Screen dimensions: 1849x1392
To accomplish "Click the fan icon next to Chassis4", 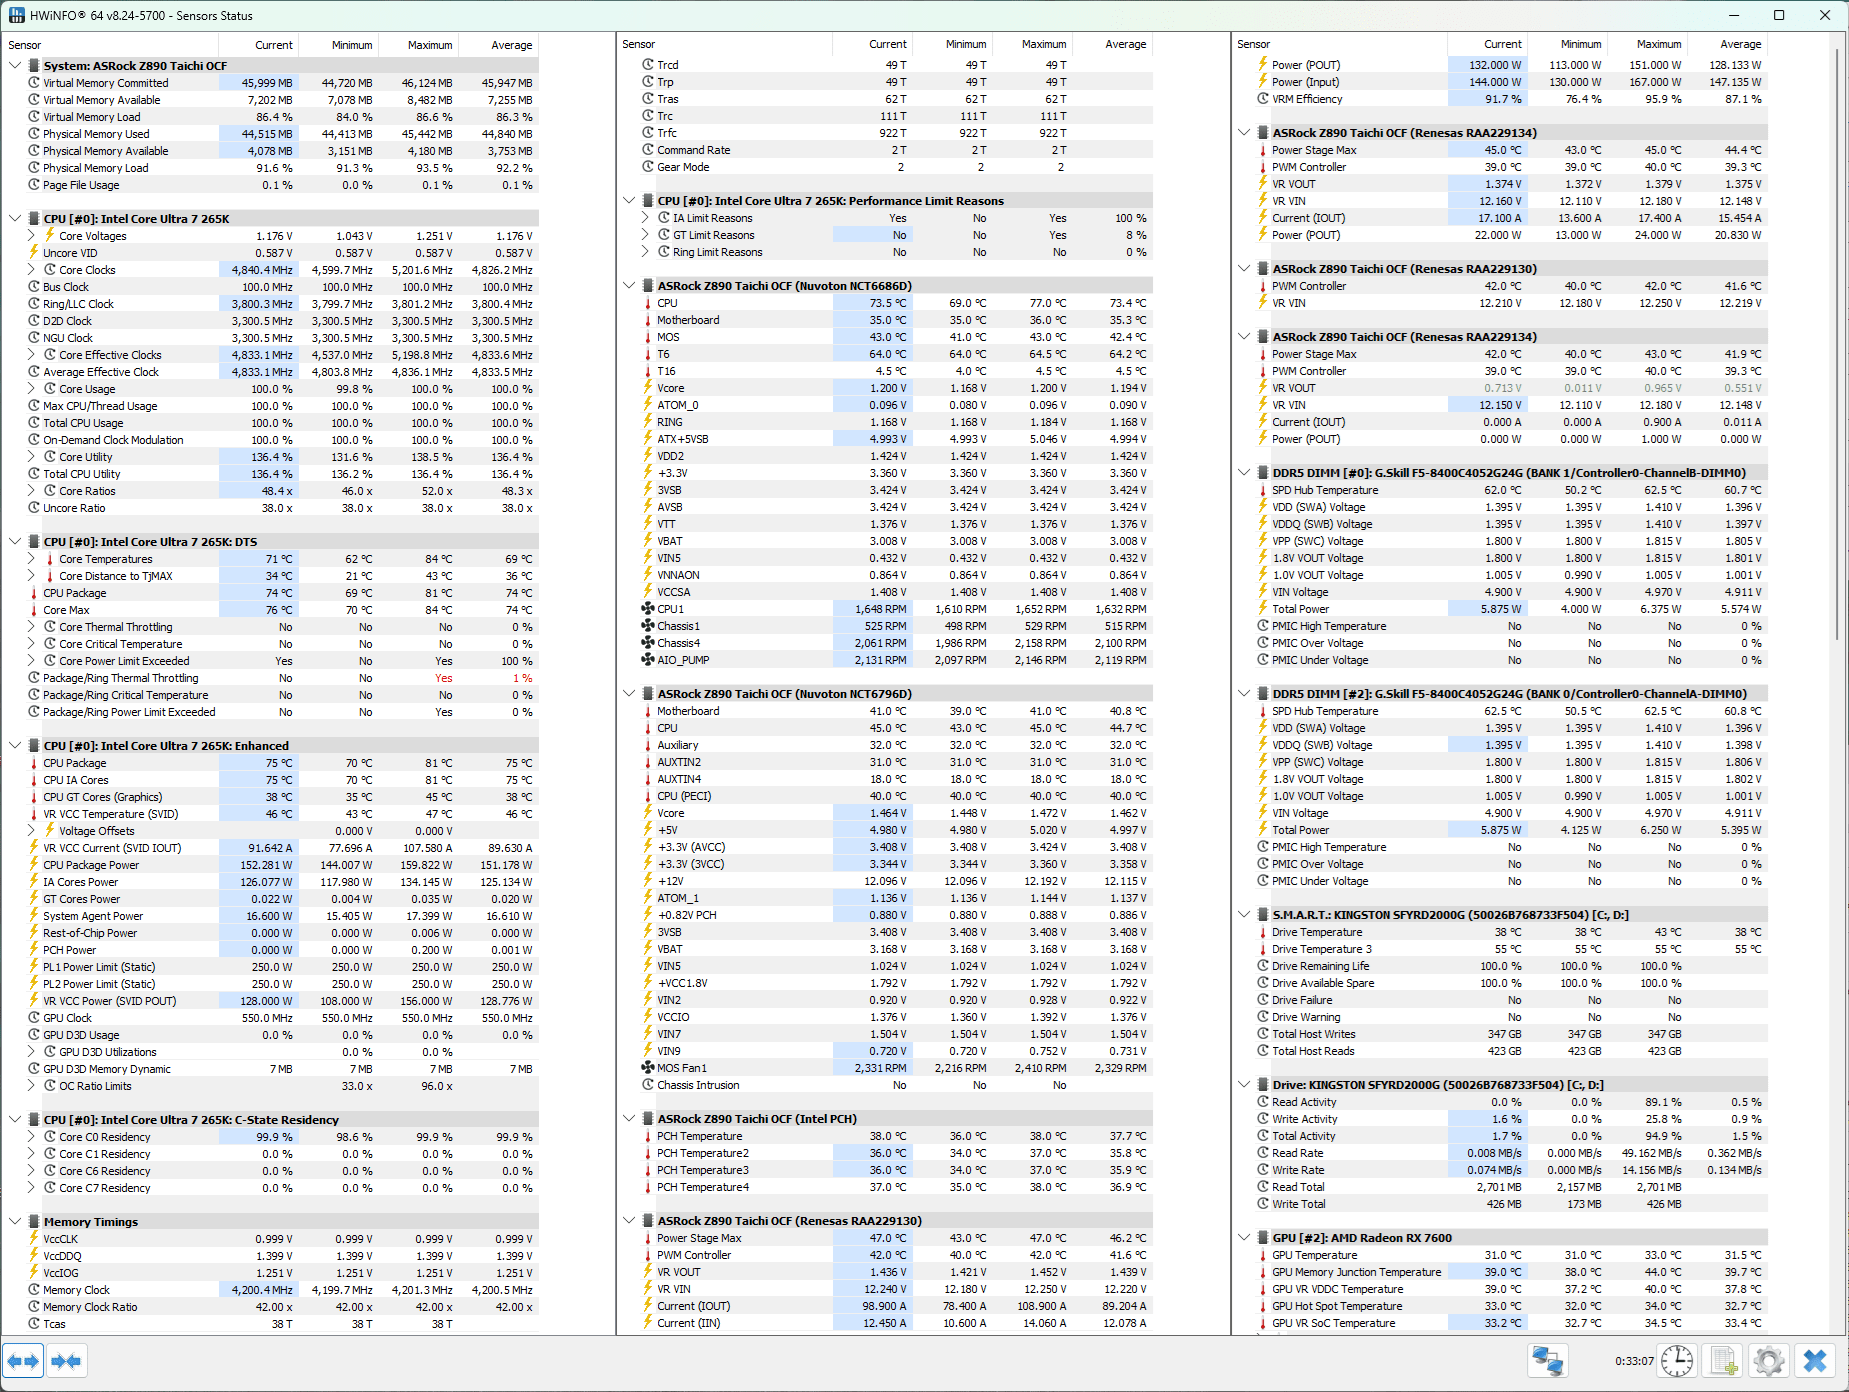I will 648,643.
